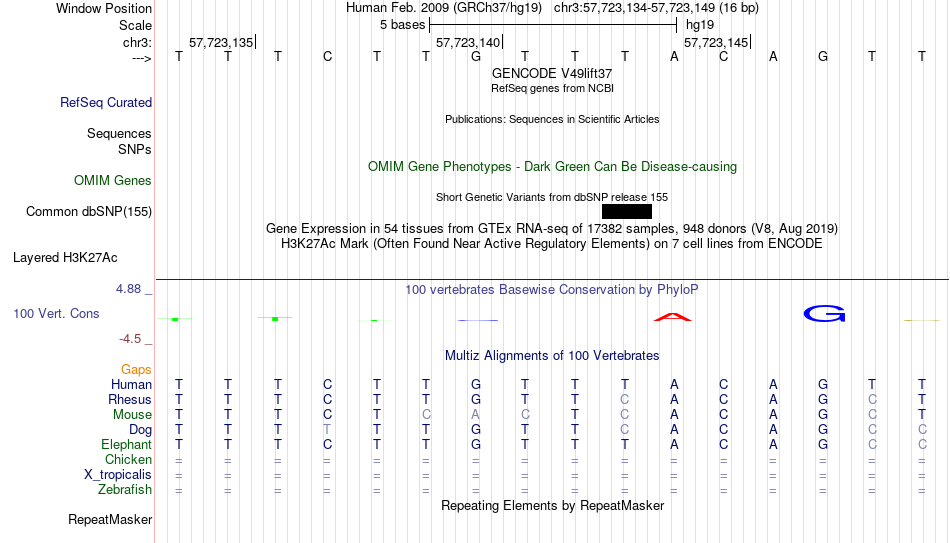Click the ---> strand direction arrow
The width and height of the screenshot is (950, 543).
pyautogui.click(x=142, y=58)
